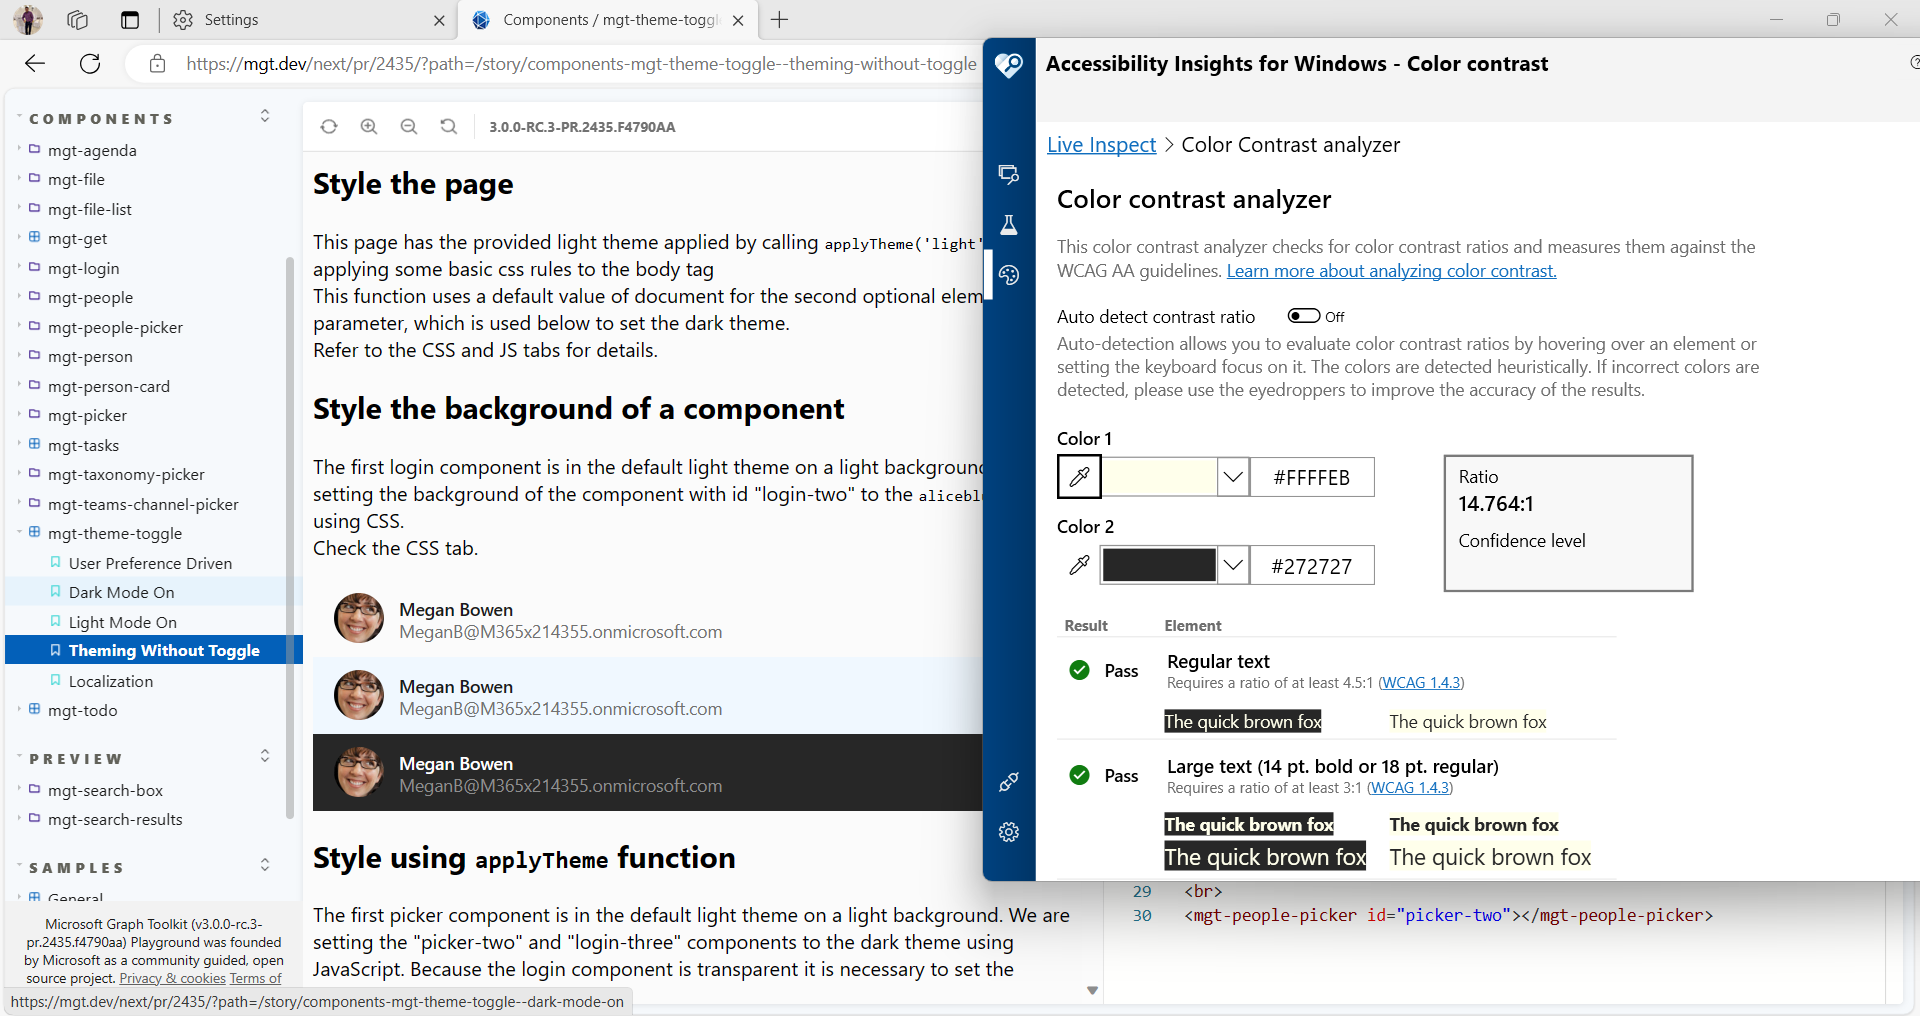This screenshot has height=1016, width=1923.
Task: Pick Color 2 with the eyedropper
Action: click(1079, 565)
